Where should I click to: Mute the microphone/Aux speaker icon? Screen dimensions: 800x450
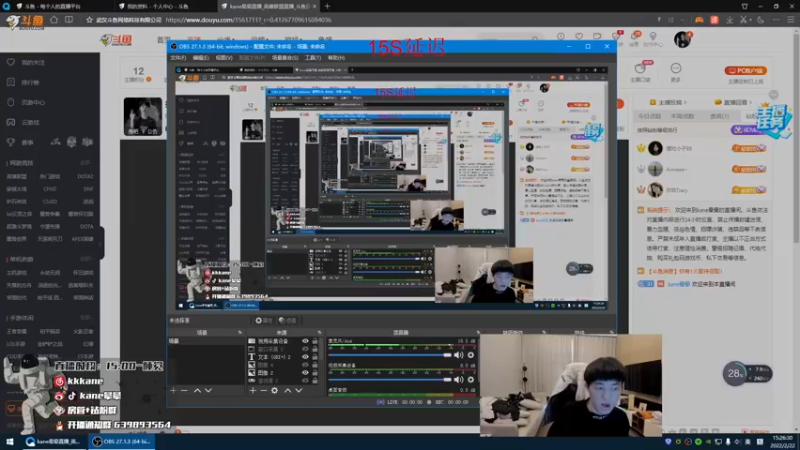point(459,355)
